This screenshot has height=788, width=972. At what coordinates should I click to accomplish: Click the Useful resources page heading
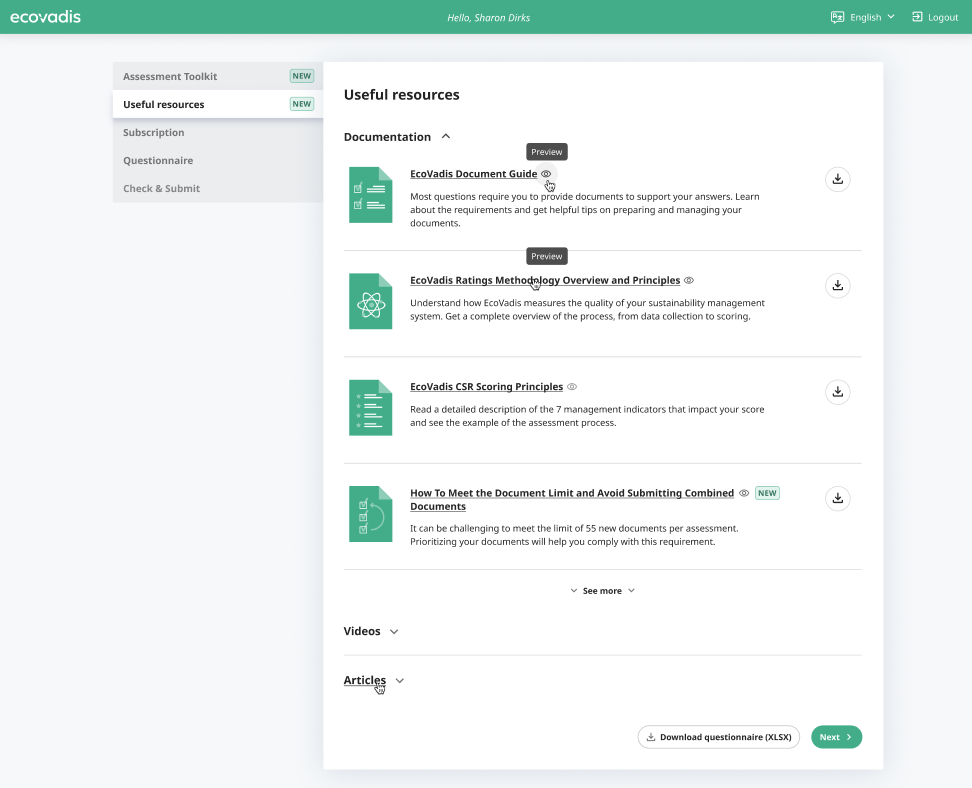[x=402, y=95]
